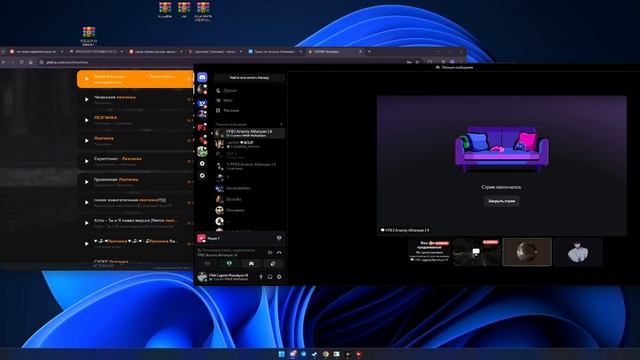The image size is (640, 360).
Task: Play the Чеченская лезгинка track
Action: click(x=86, y=99)
